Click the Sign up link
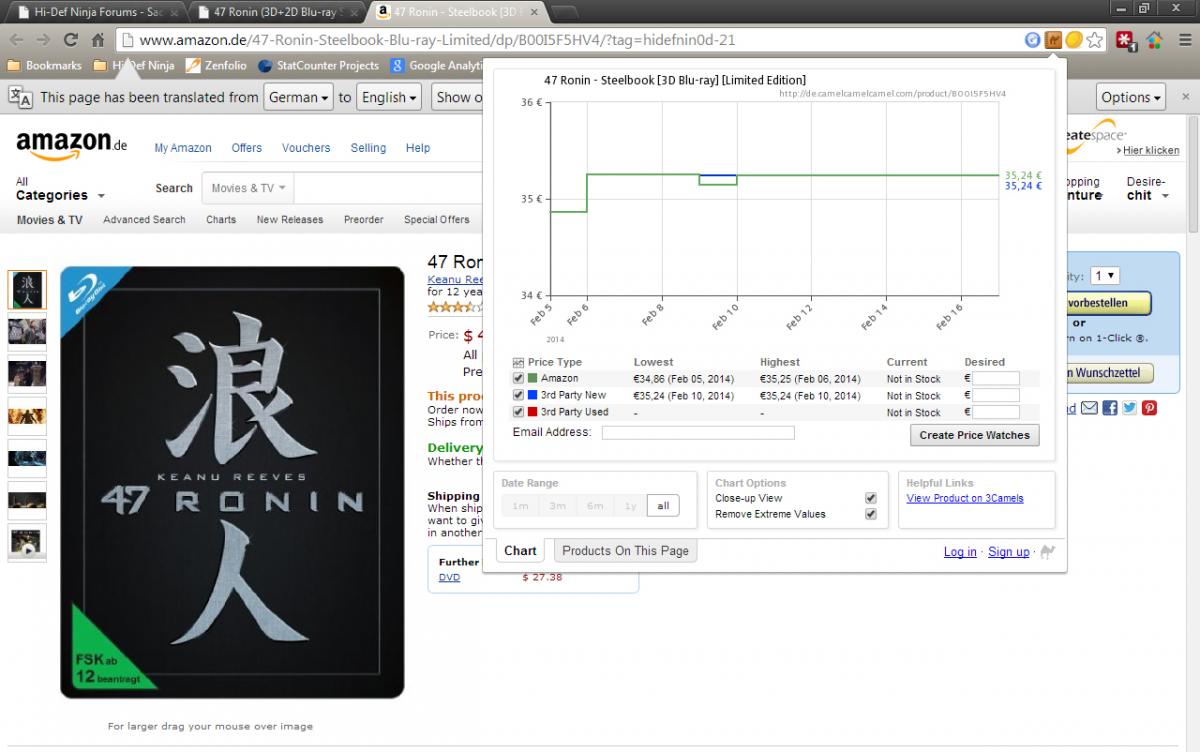The height and width of the screenshot is (752, 1200). (1008, 552)
